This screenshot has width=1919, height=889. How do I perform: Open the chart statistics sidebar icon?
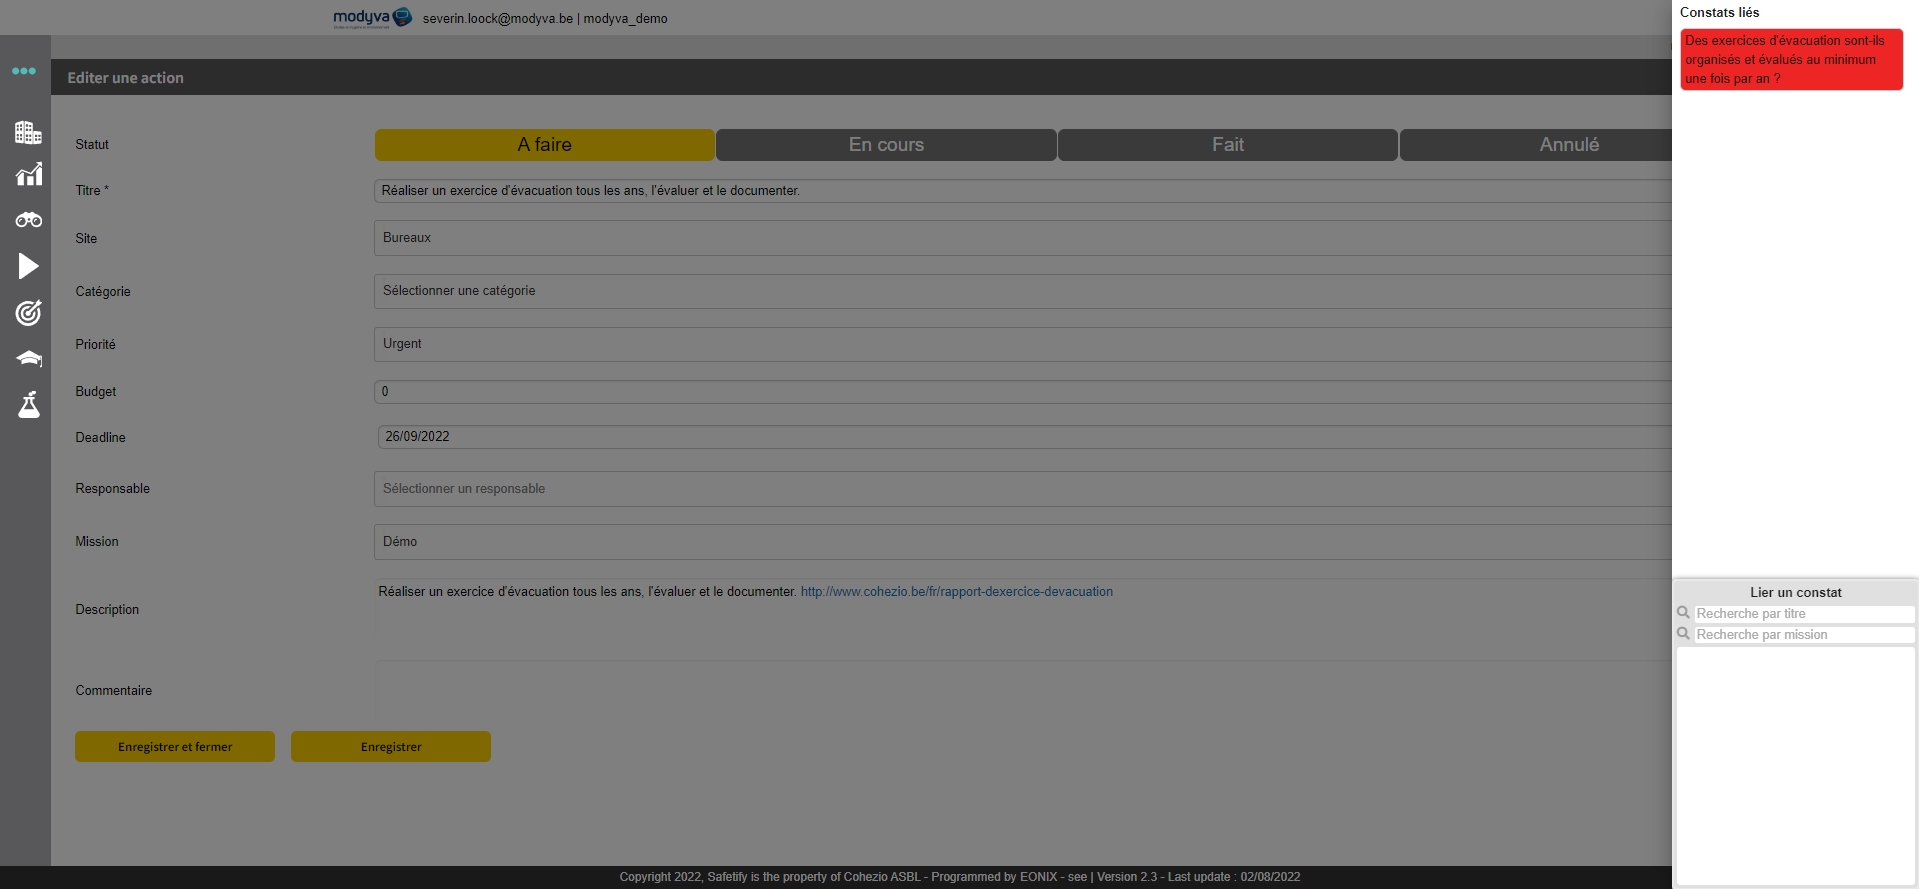(28, 175)
